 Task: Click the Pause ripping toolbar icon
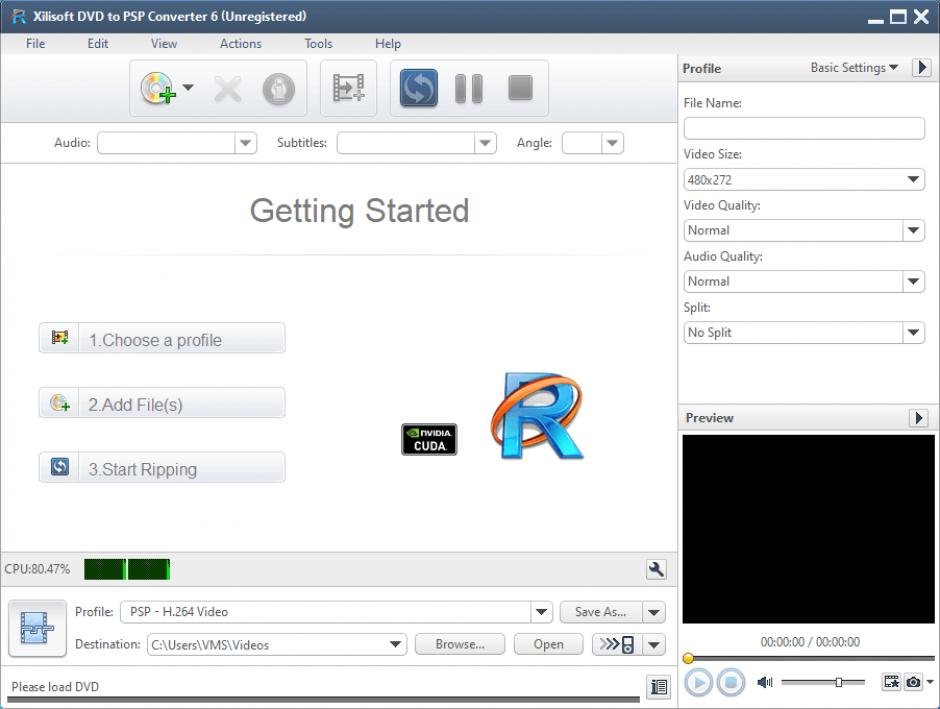[x=469, y=89]
